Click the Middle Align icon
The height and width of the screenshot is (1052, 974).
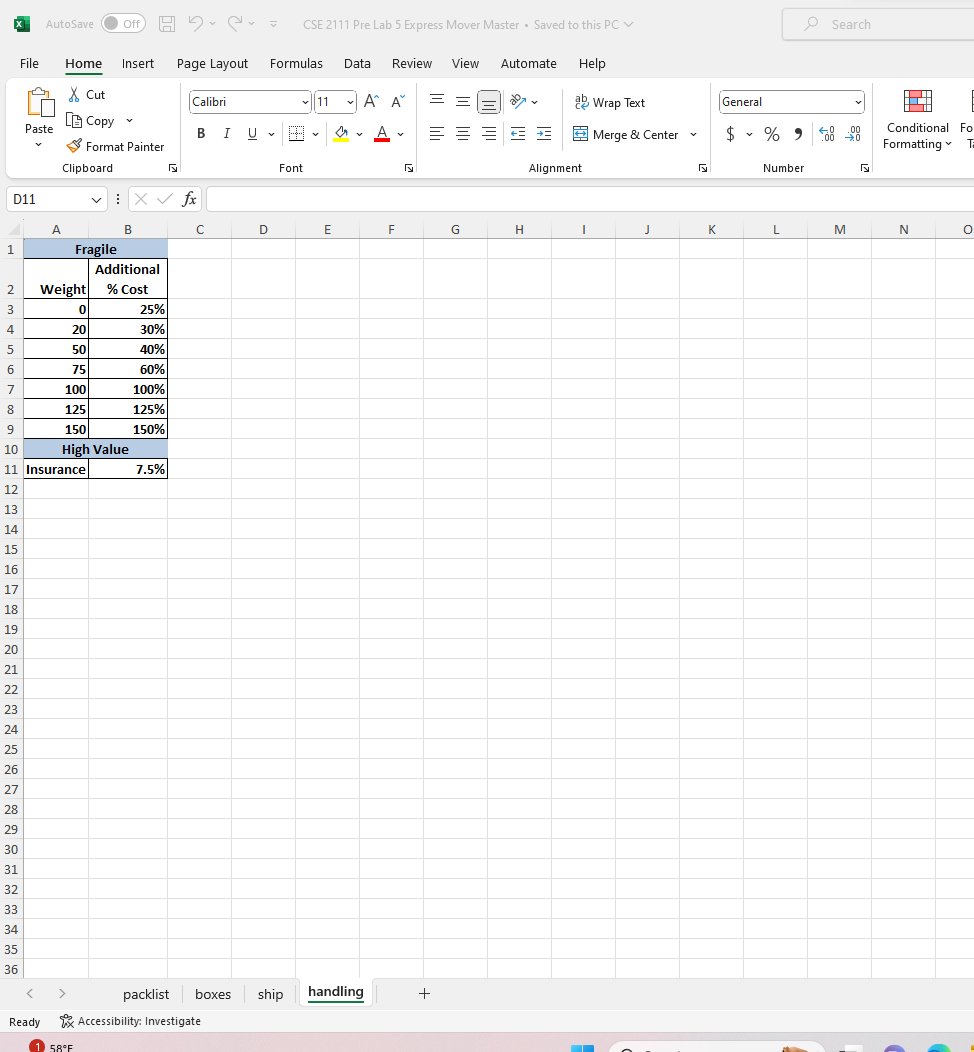coord(463,101)
